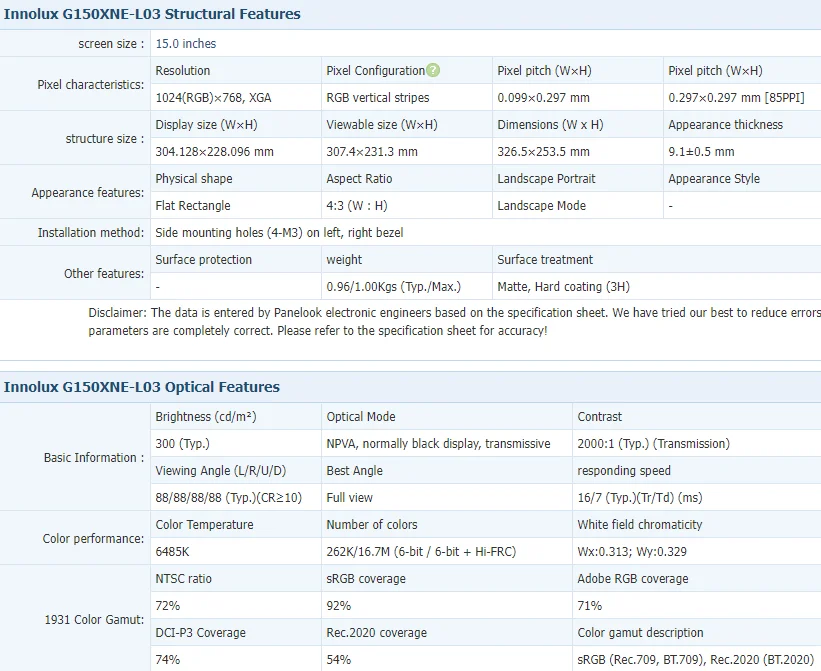Click the 'DCI-P3 Coverage' header cell
The height and width of the screenshot is (671, 821).
coord(201,633)
